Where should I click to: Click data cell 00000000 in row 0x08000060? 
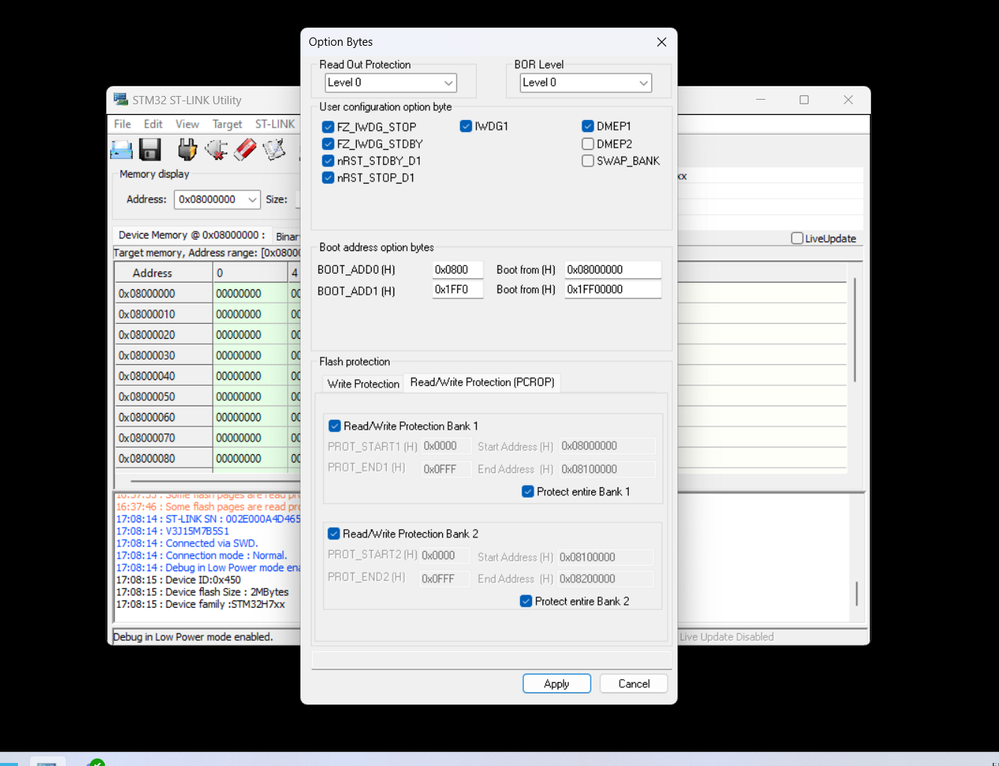250,417
